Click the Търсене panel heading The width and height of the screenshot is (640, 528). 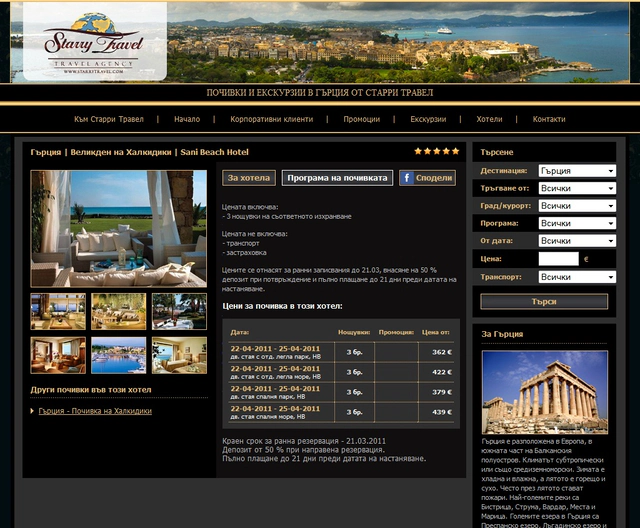(497, 152)
